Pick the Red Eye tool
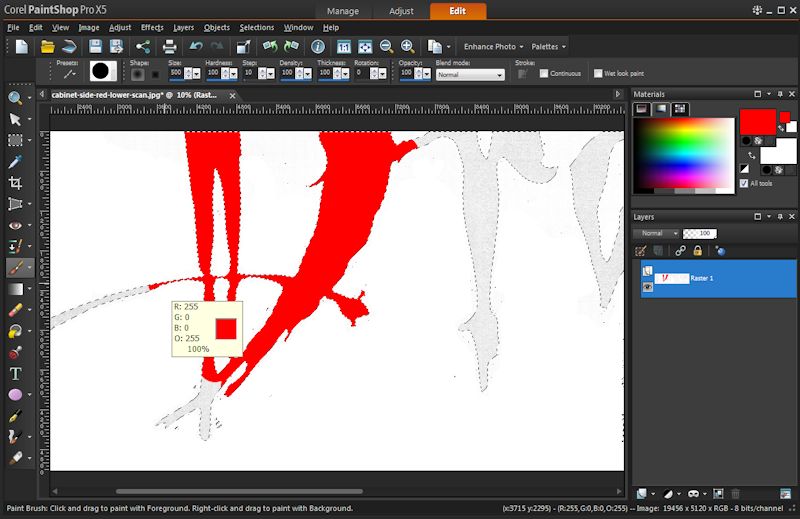This screenshot has width=800, height=519. tap(15, 226)
